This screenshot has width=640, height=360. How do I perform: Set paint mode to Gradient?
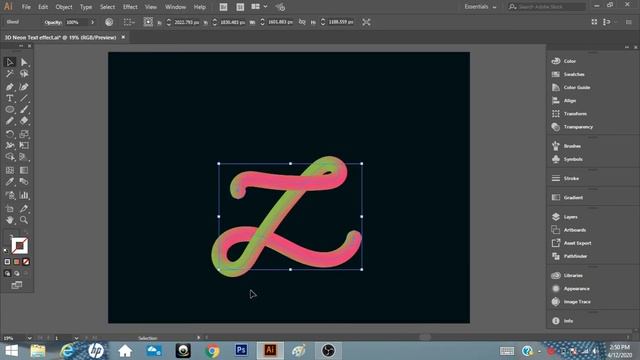point(17,262)
